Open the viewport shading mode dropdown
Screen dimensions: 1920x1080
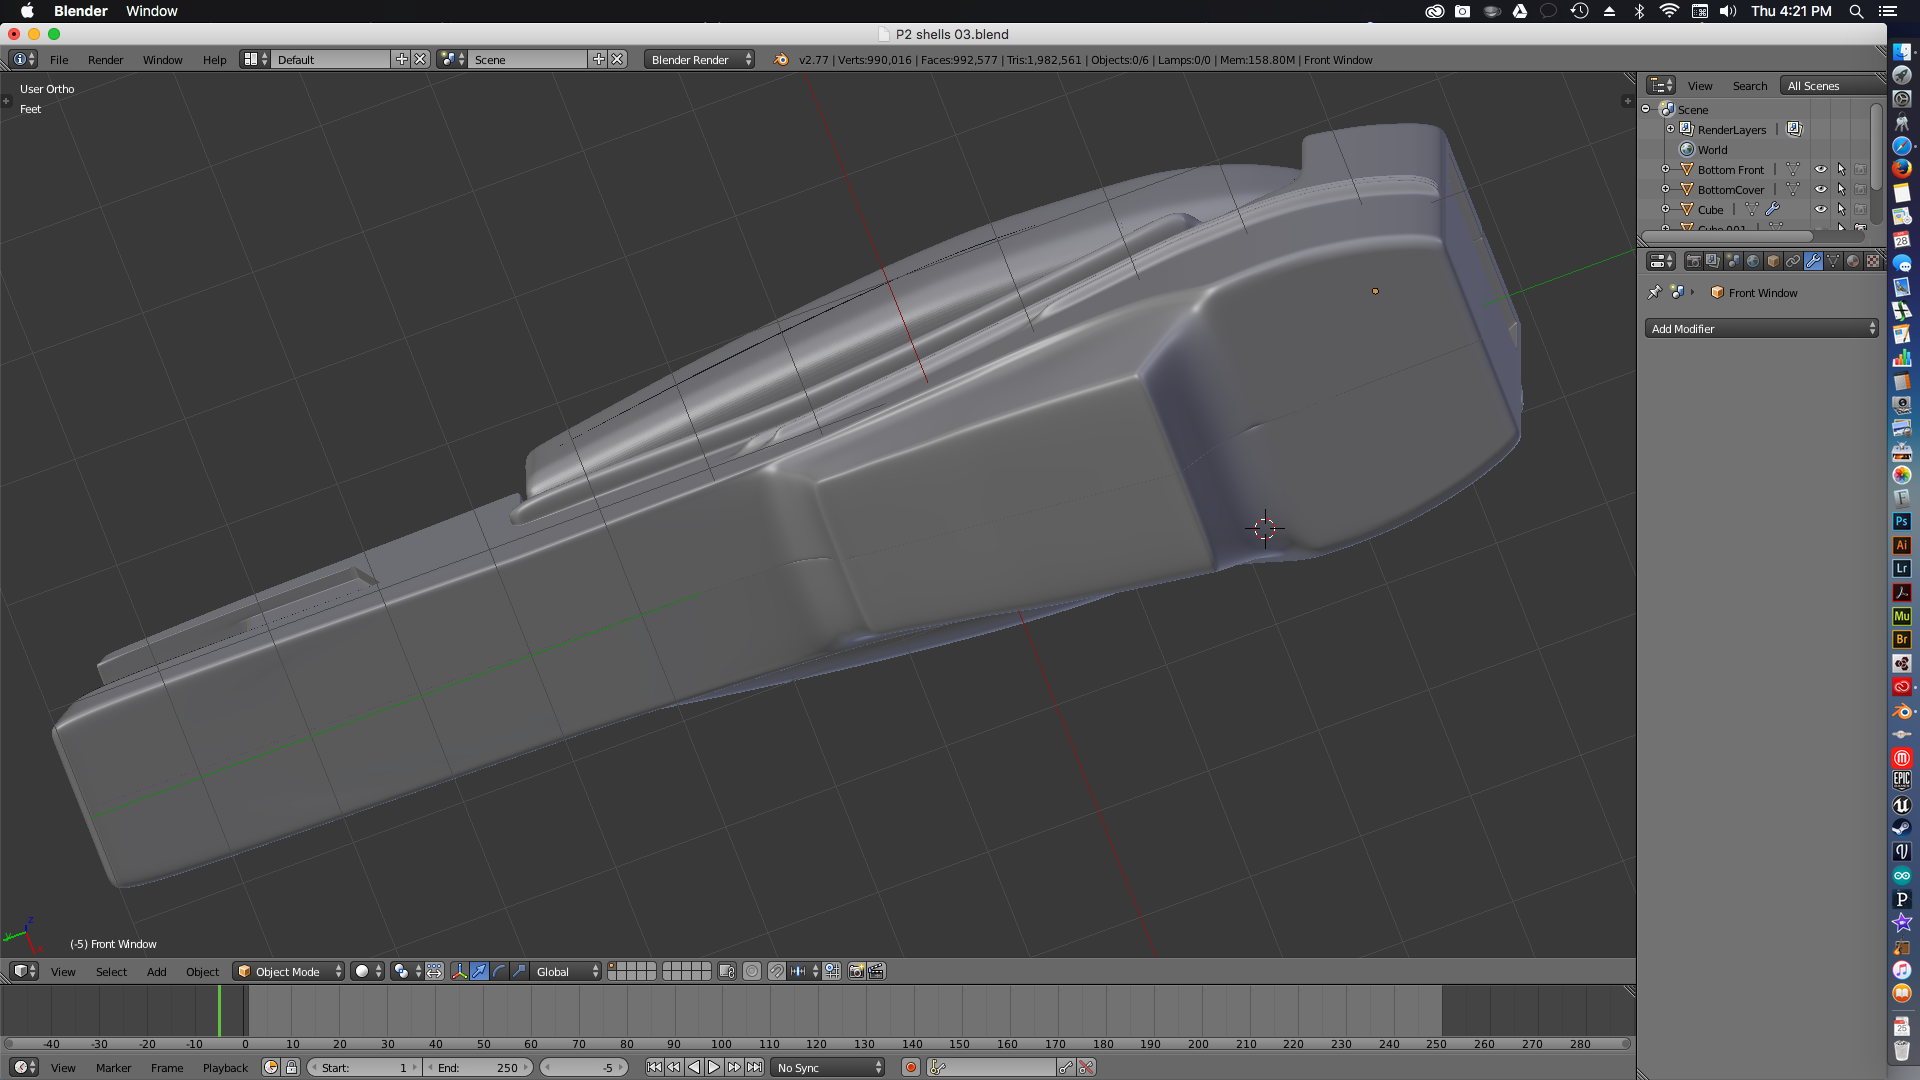(x=367, y=971)
